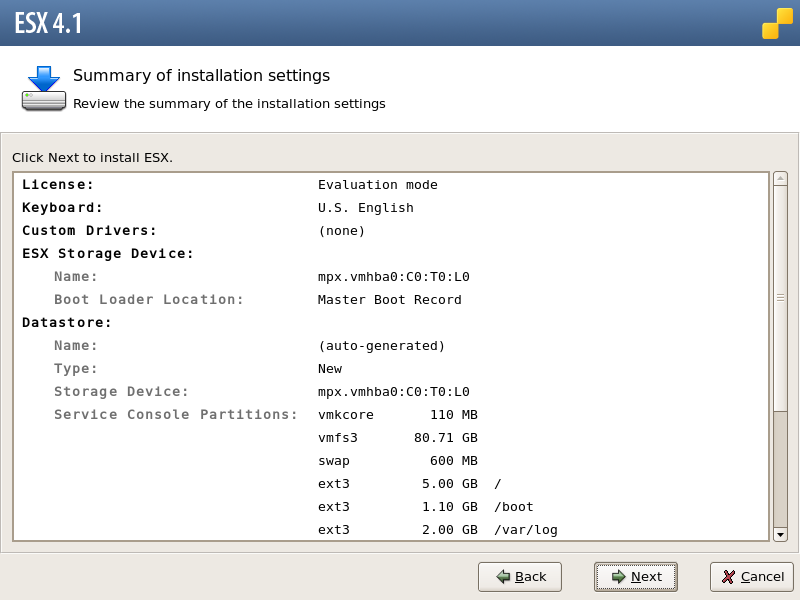Image resolution: width=800 pixels, height=600 pixels.
Task: Click the vertical scrollbar thumb
Action: (780, 298)
